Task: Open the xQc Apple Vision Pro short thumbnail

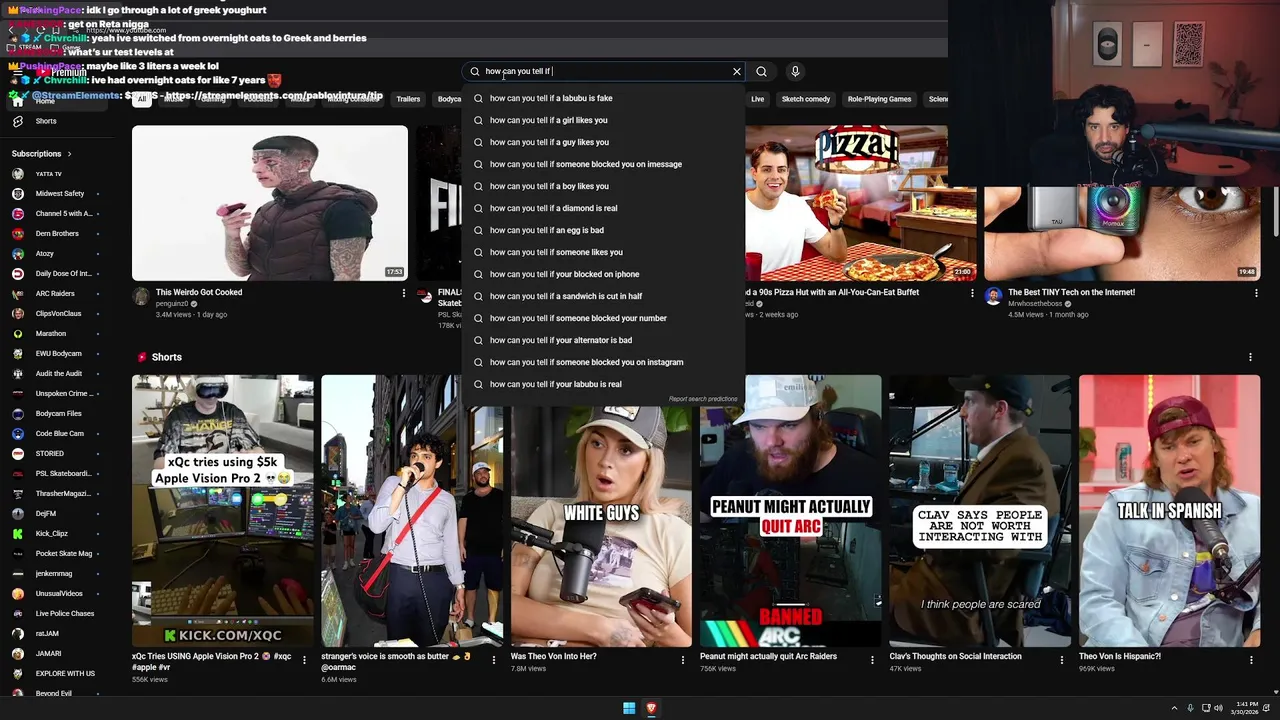Action: (223, 511)
